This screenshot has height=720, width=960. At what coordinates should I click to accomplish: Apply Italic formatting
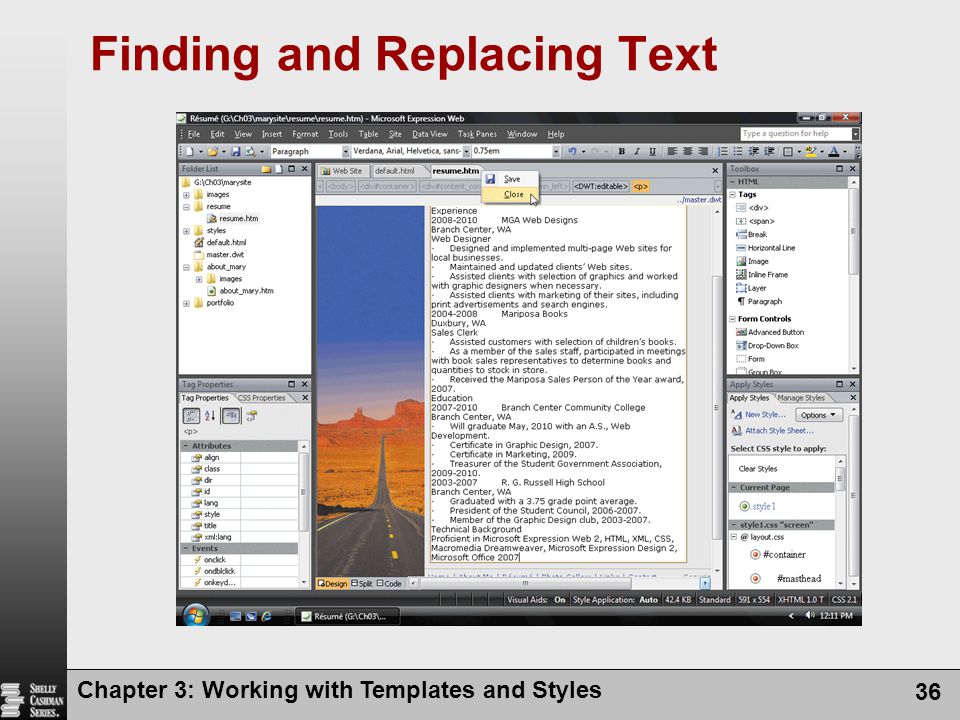(637, 151)
